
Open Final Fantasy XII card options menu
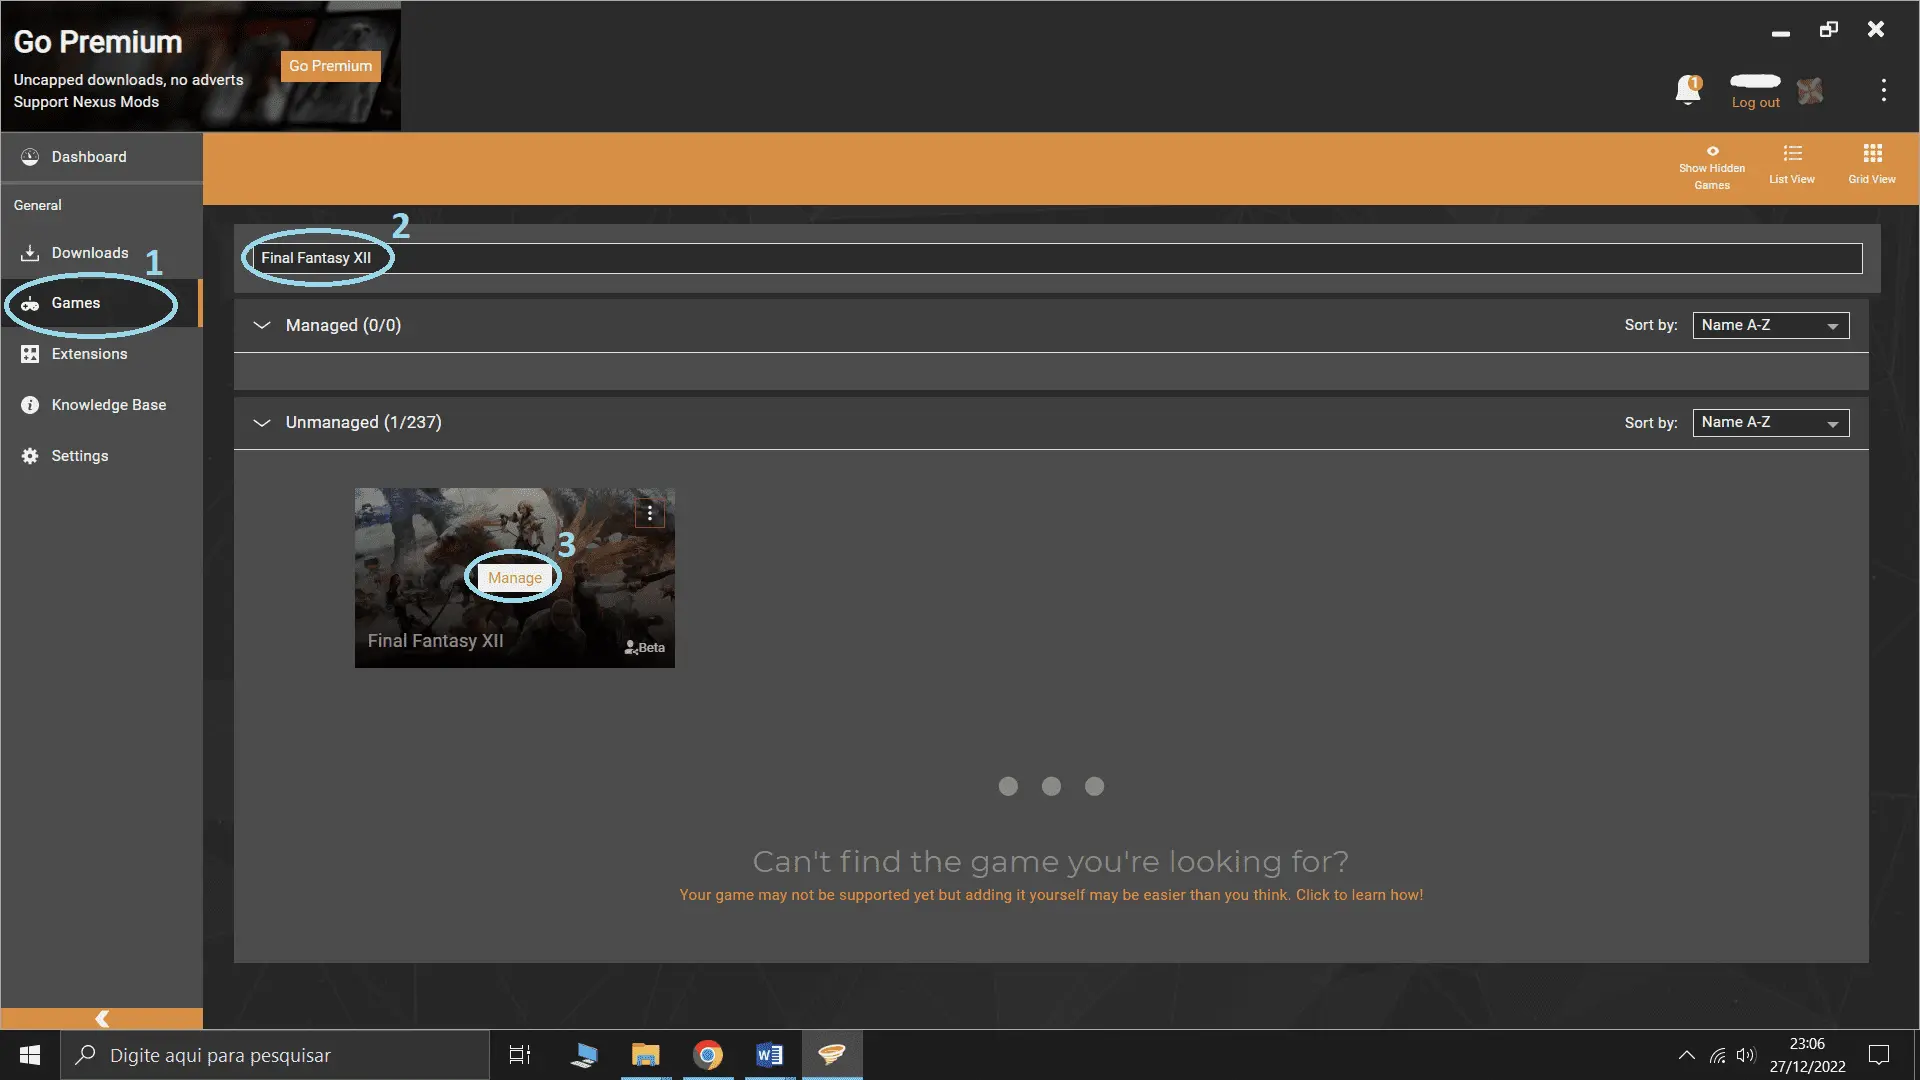(x=650, y=513)
